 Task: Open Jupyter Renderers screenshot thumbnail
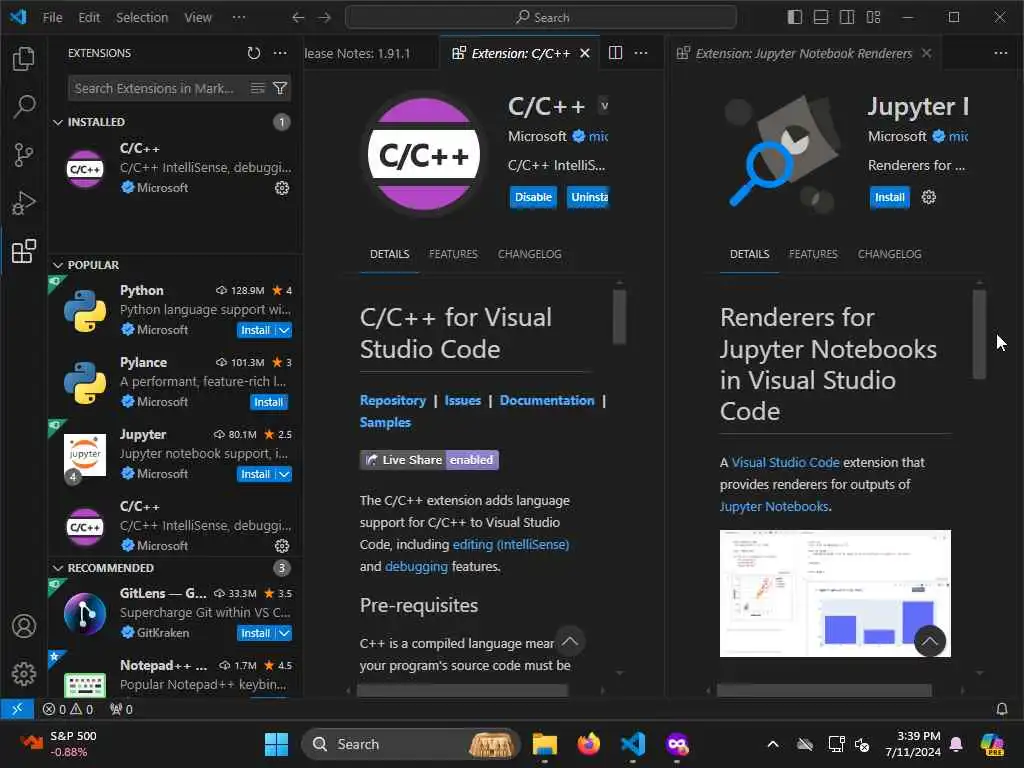[835, 593]
